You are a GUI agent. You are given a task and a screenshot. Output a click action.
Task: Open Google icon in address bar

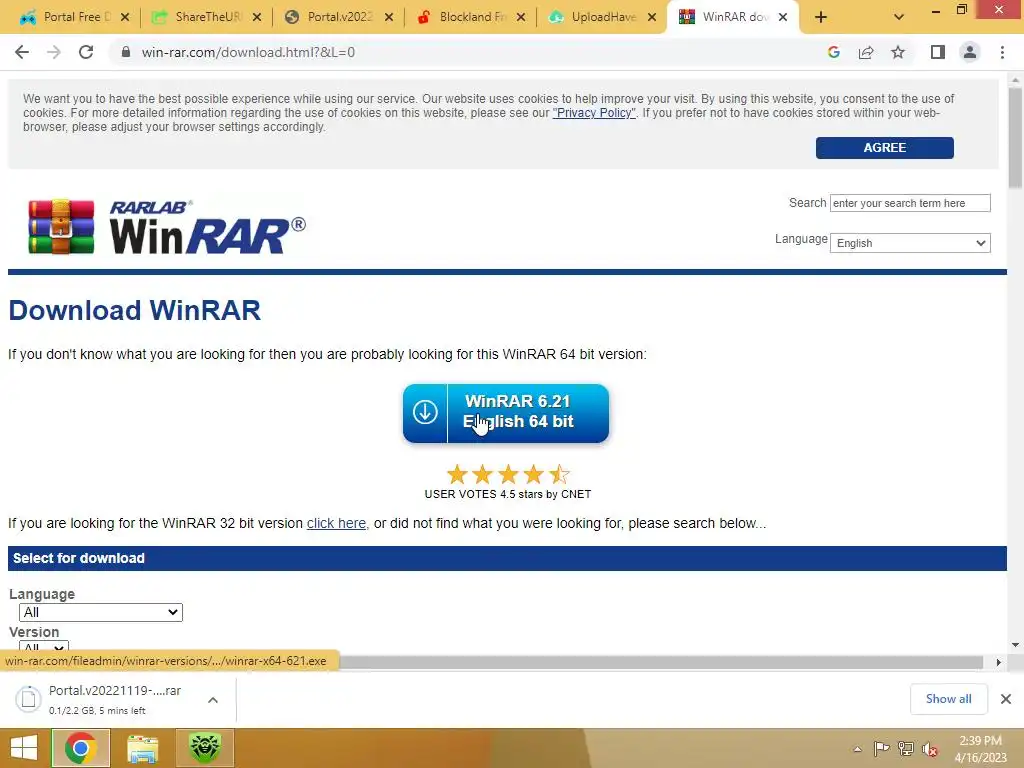(x=833, y=52)
